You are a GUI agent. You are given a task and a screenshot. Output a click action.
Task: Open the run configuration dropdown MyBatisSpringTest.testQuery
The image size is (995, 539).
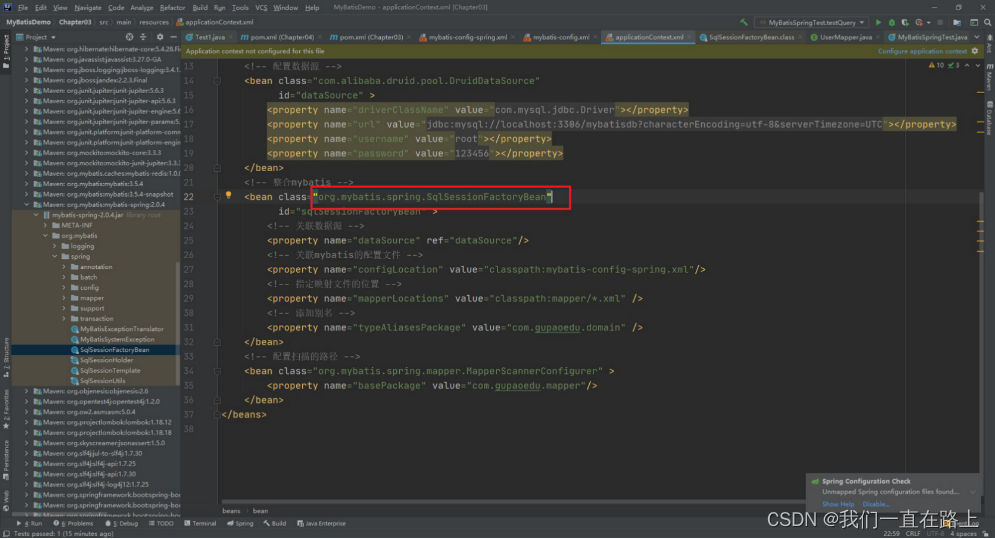coord(812,22)
